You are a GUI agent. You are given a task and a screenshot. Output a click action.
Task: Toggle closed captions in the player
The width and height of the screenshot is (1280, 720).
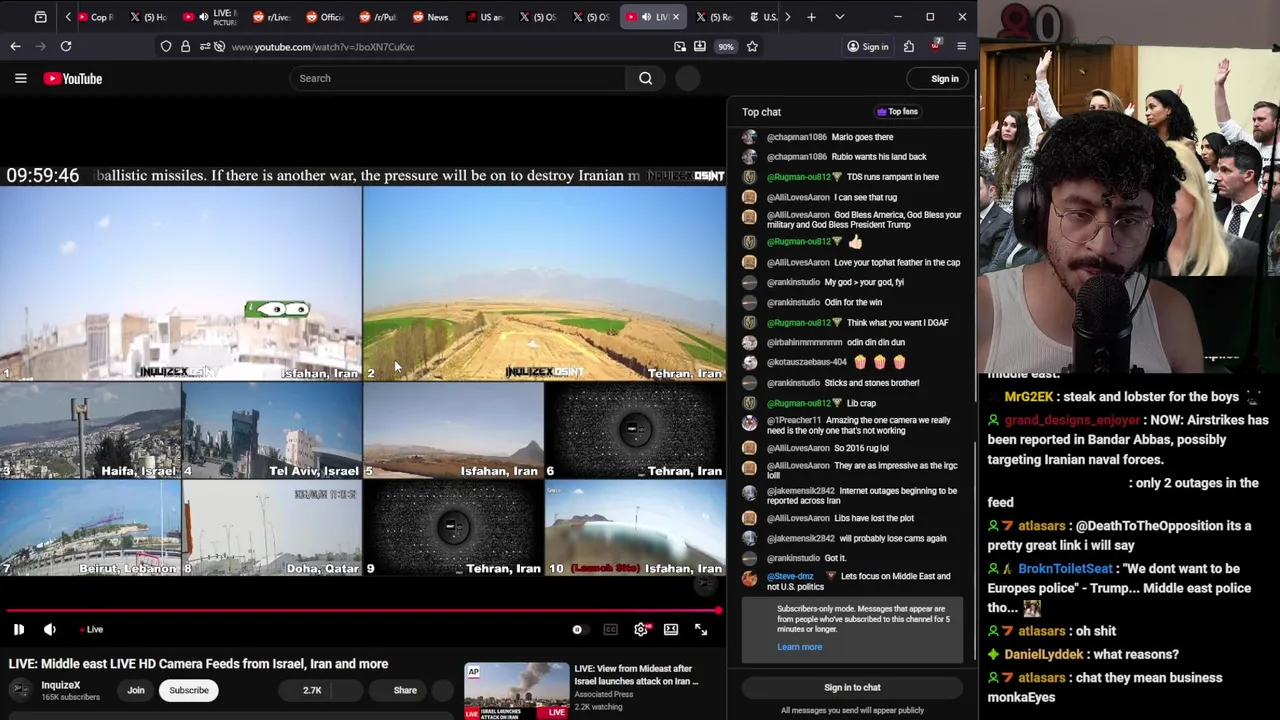(x=610, y=630)
